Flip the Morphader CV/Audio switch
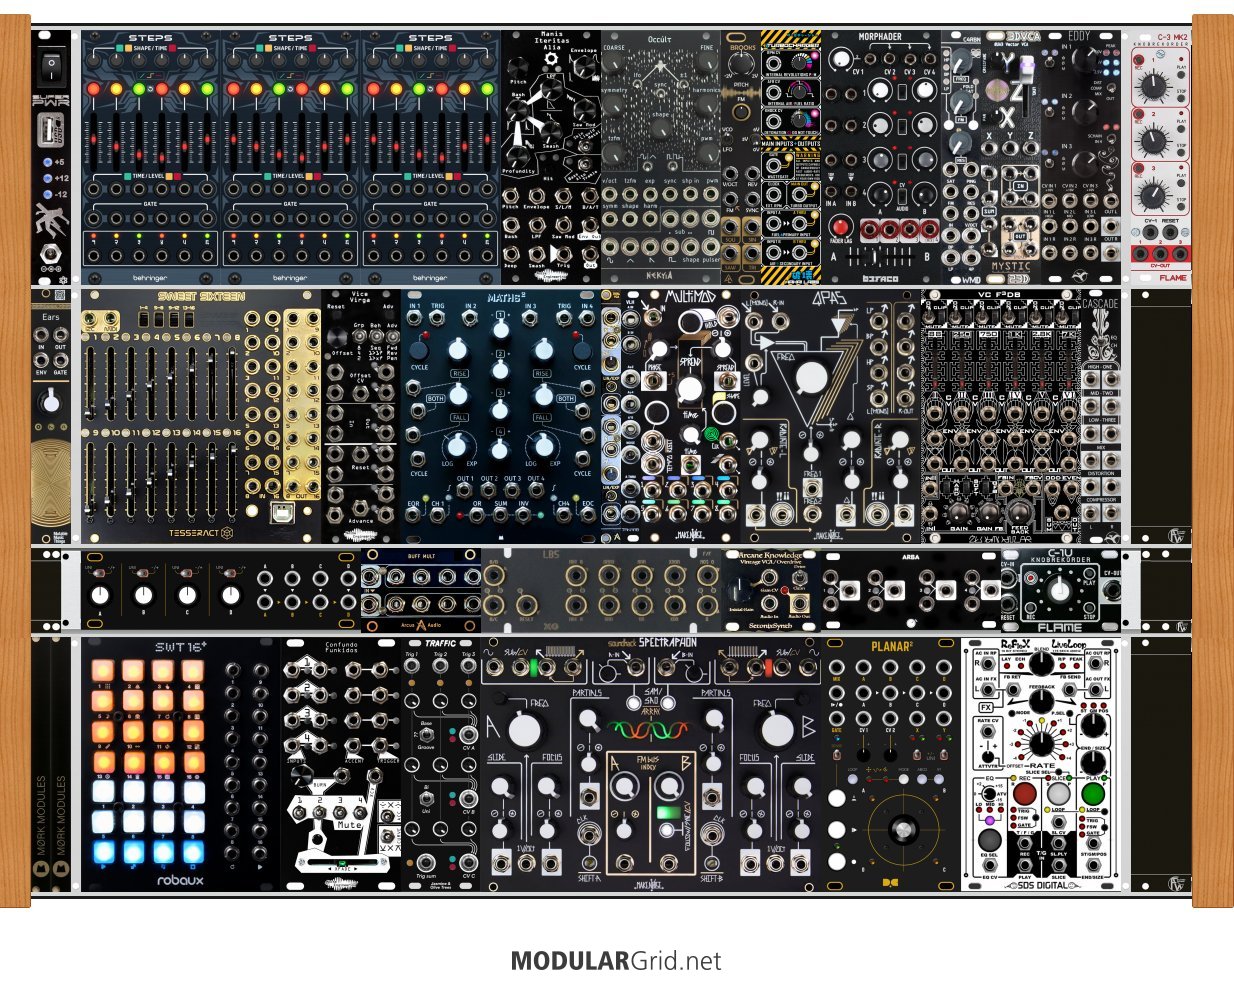Screen dimensions: 1234x982 click(902, 197)
